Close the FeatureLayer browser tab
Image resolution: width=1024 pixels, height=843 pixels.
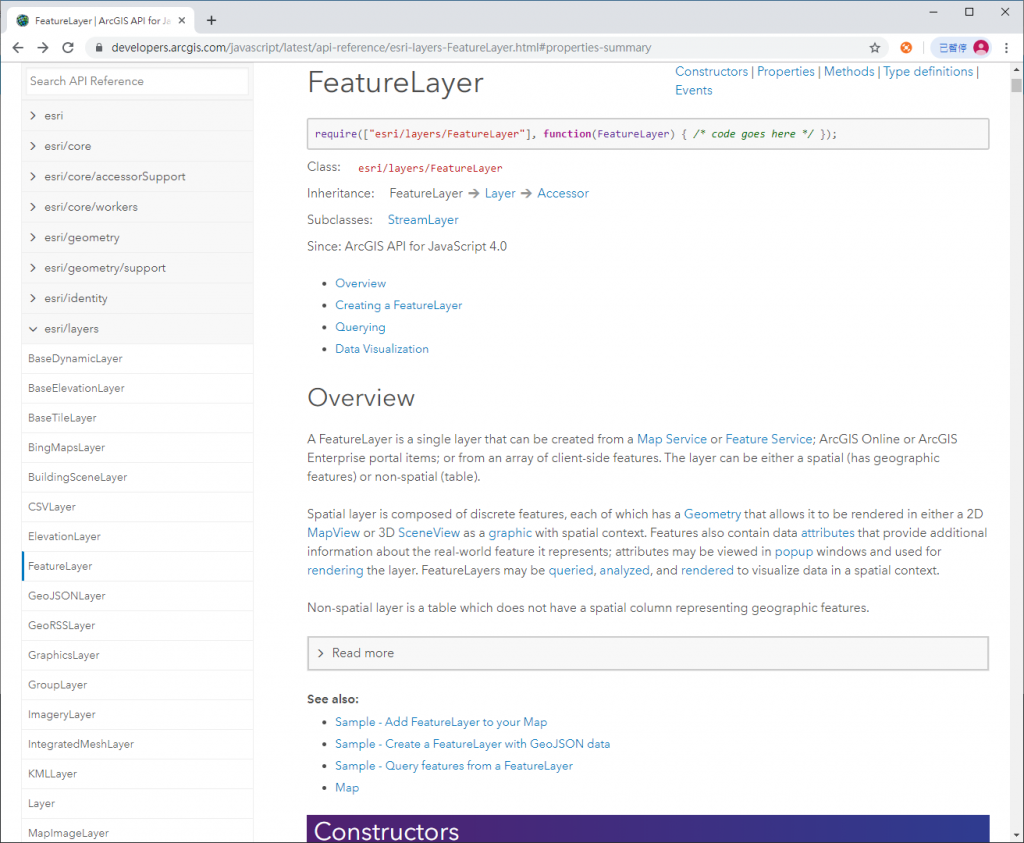click(x=182, y=20)
